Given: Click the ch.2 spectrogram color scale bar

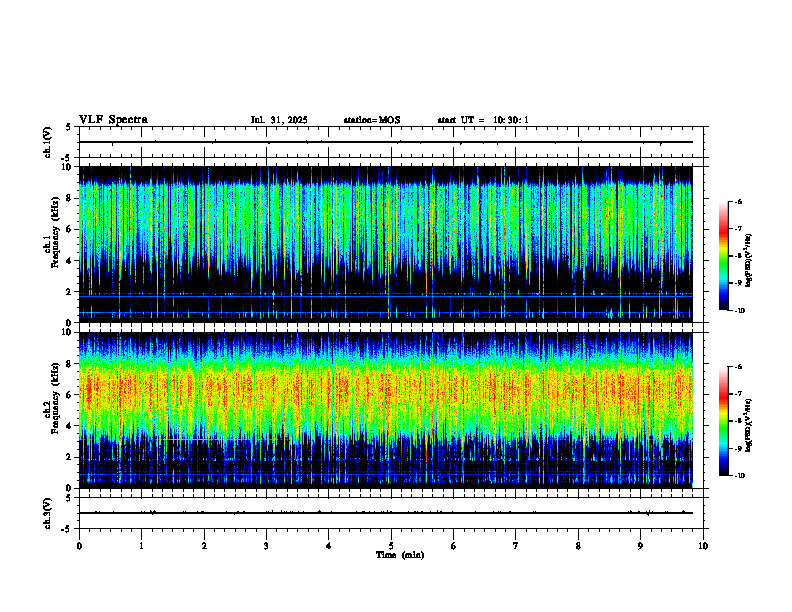Looking at the screenshot, I should tap(724, 421).
